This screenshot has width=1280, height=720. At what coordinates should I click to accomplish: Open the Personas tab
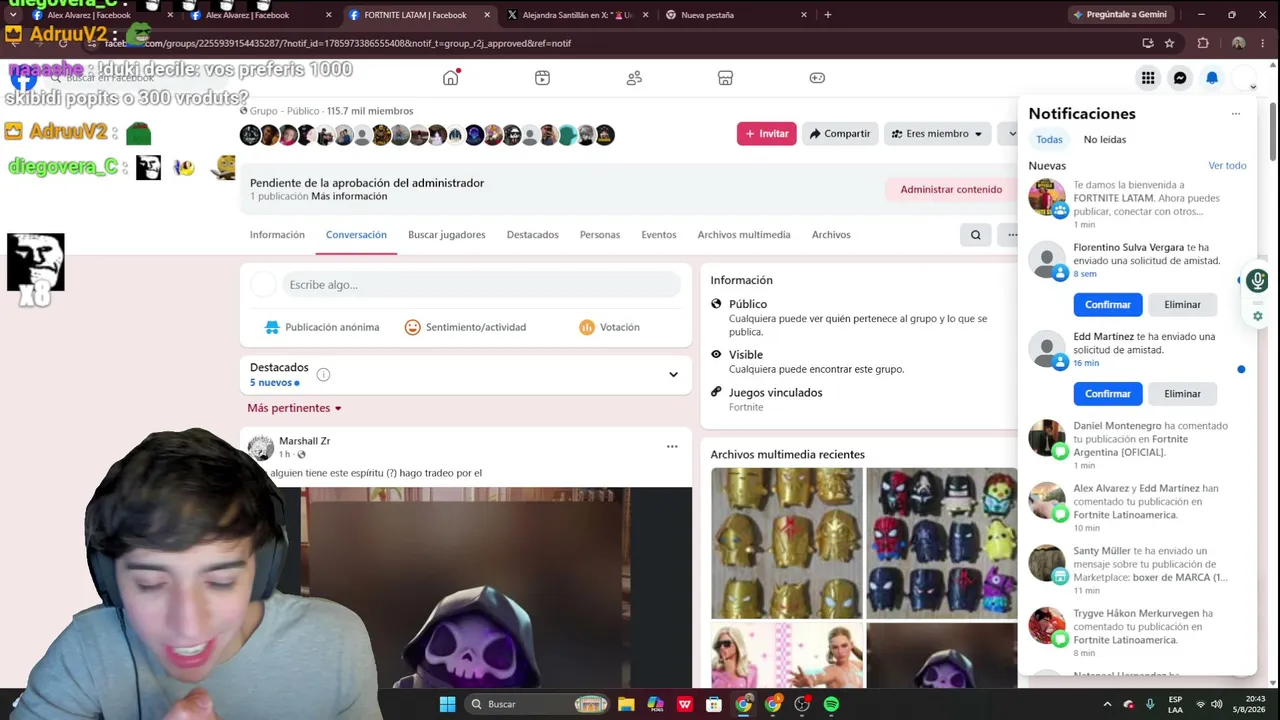(x=600, y=235)
